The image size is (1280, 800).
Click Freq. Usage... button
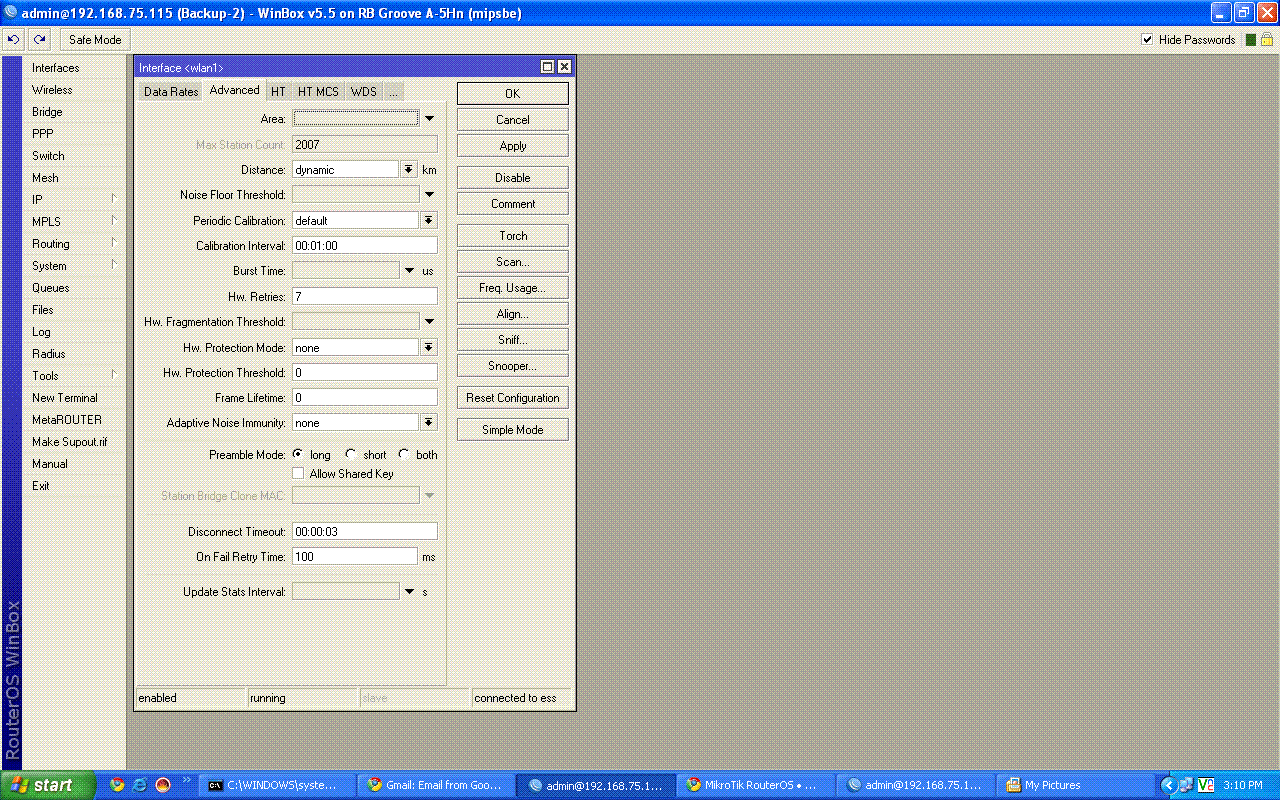[x=513, y=287]
